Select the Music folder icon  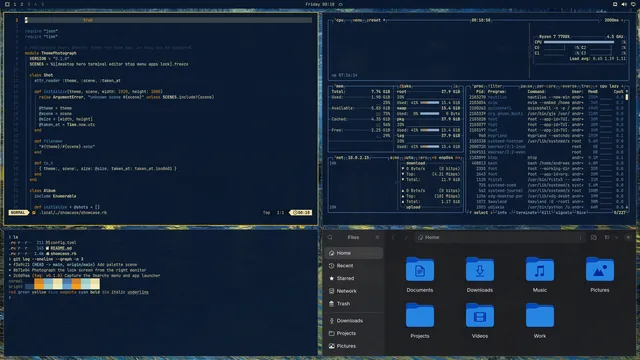click(x=540, y=269)
